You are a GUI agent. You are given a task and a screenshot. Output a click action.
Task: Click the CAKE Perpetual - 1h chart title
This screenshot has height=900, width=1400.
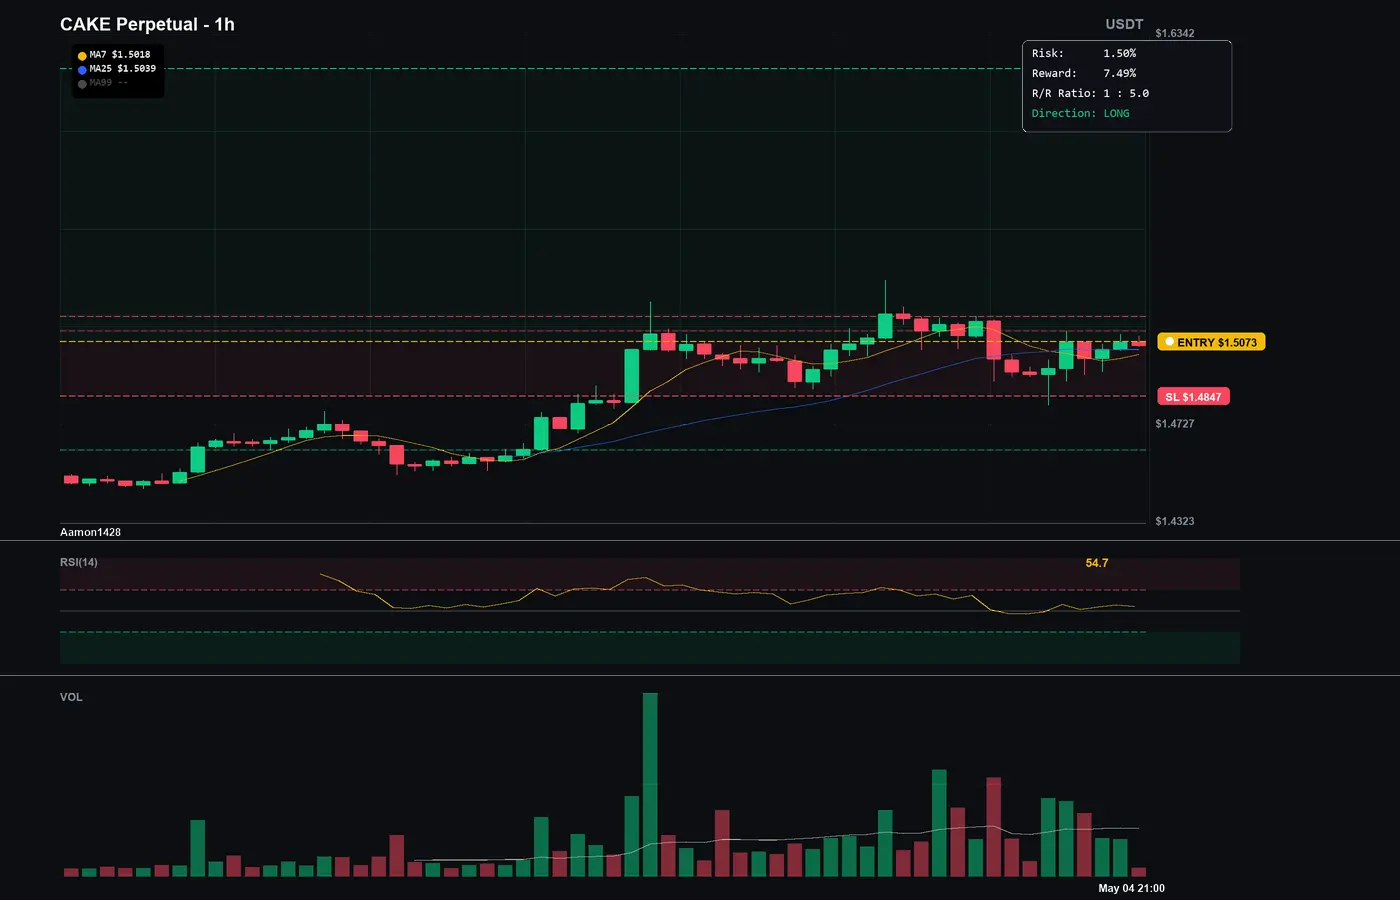pos(147,24)
